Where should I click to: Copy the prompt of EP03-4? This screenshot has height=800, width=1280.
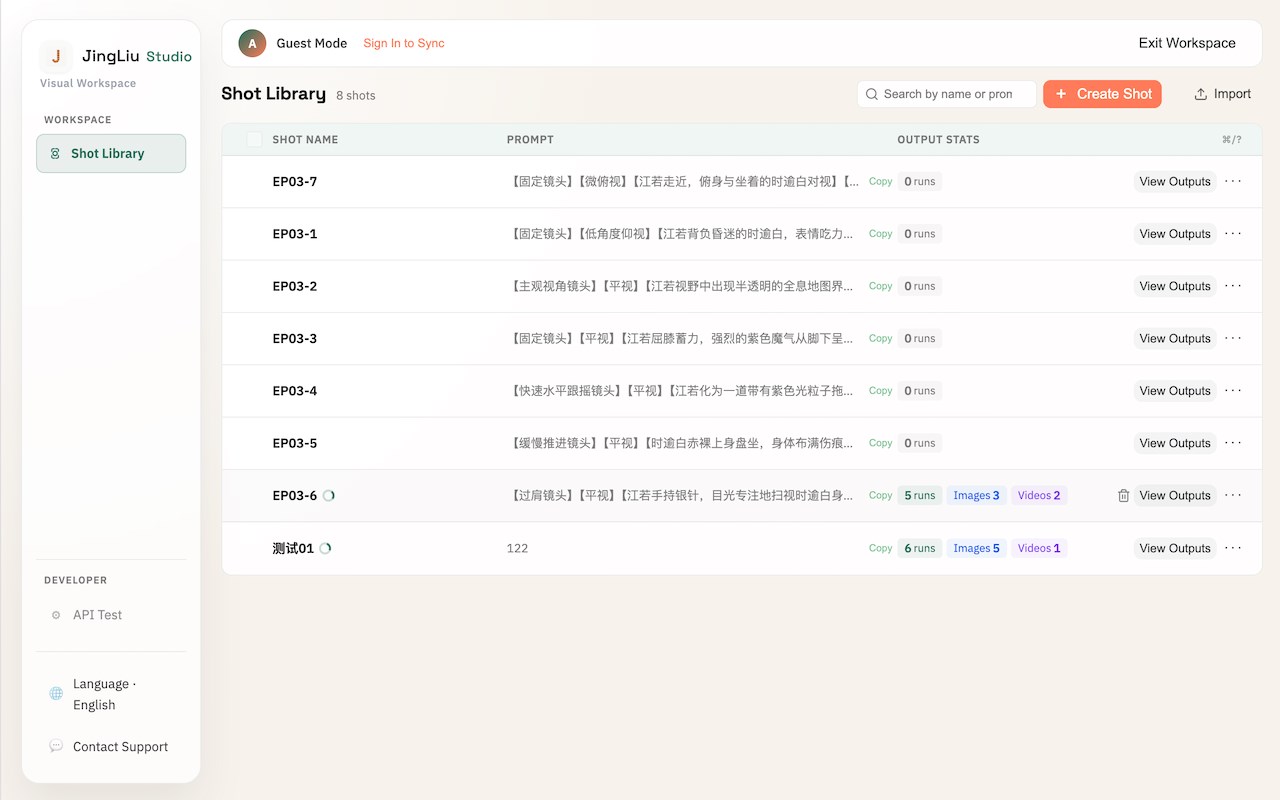click(880, 390)
